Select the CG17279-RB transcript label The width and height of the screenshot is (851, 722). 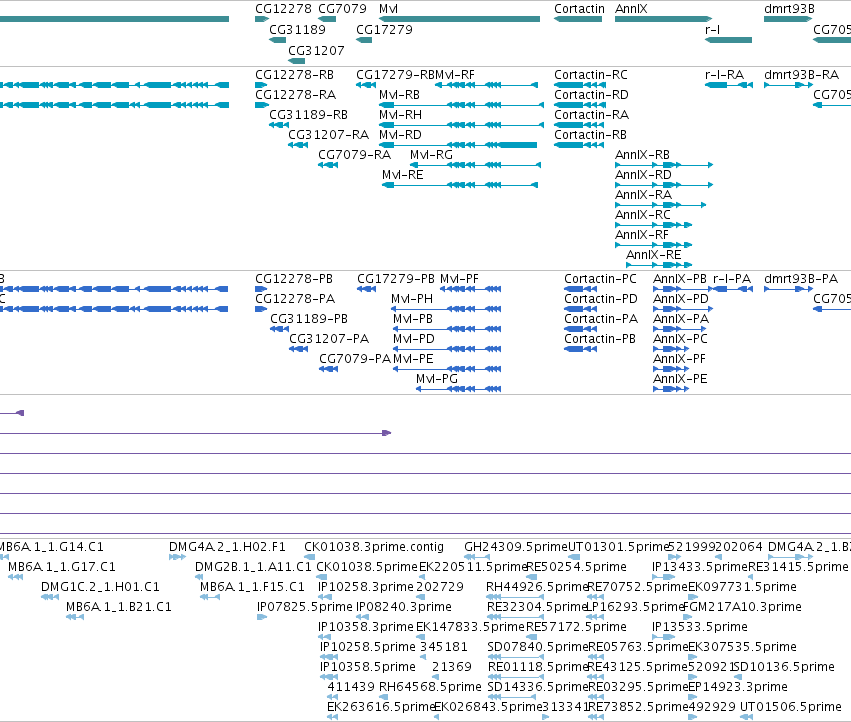[395, 74]
